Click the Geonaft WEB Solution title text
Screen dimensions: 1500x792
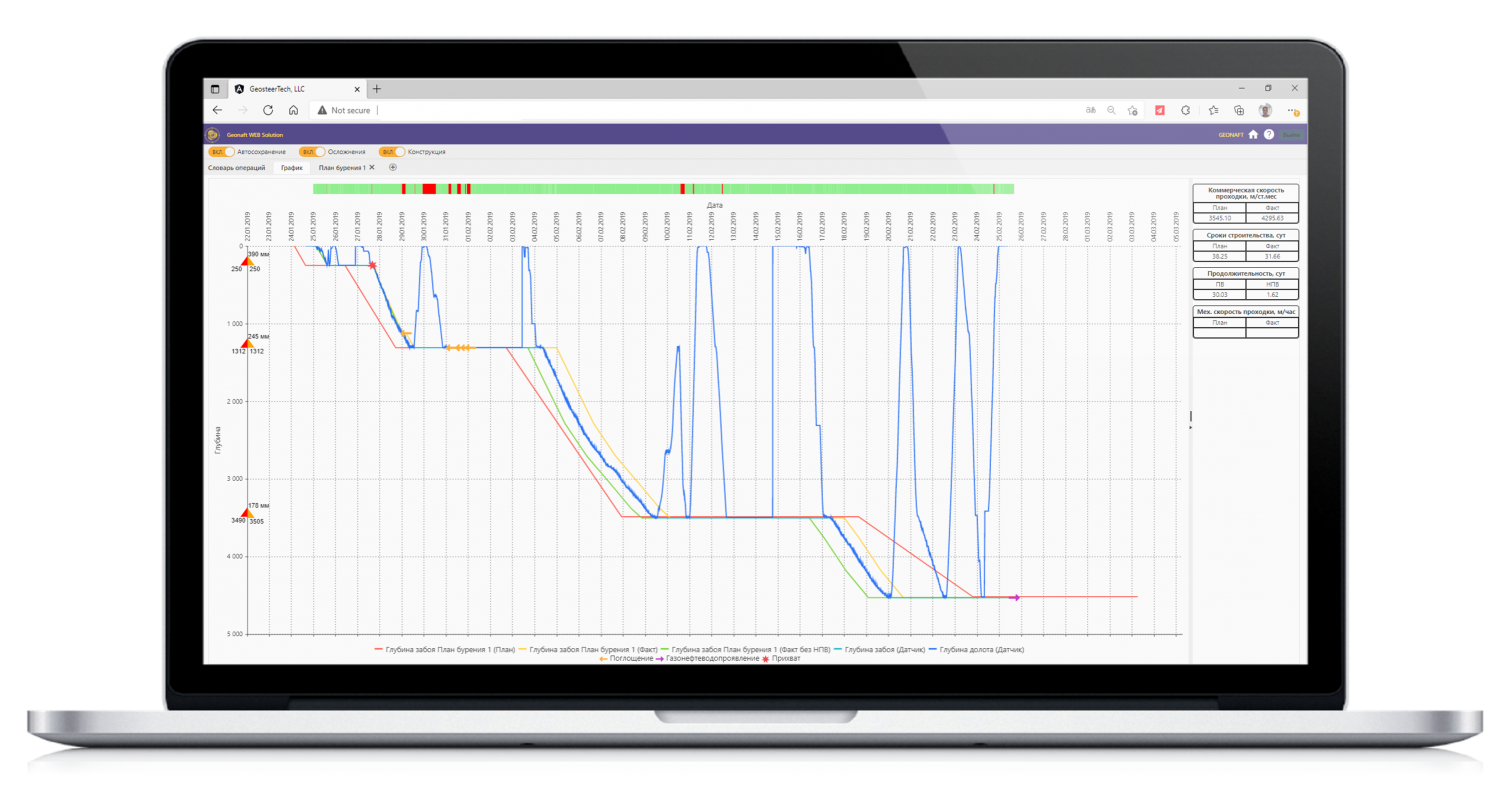(255, 134)
